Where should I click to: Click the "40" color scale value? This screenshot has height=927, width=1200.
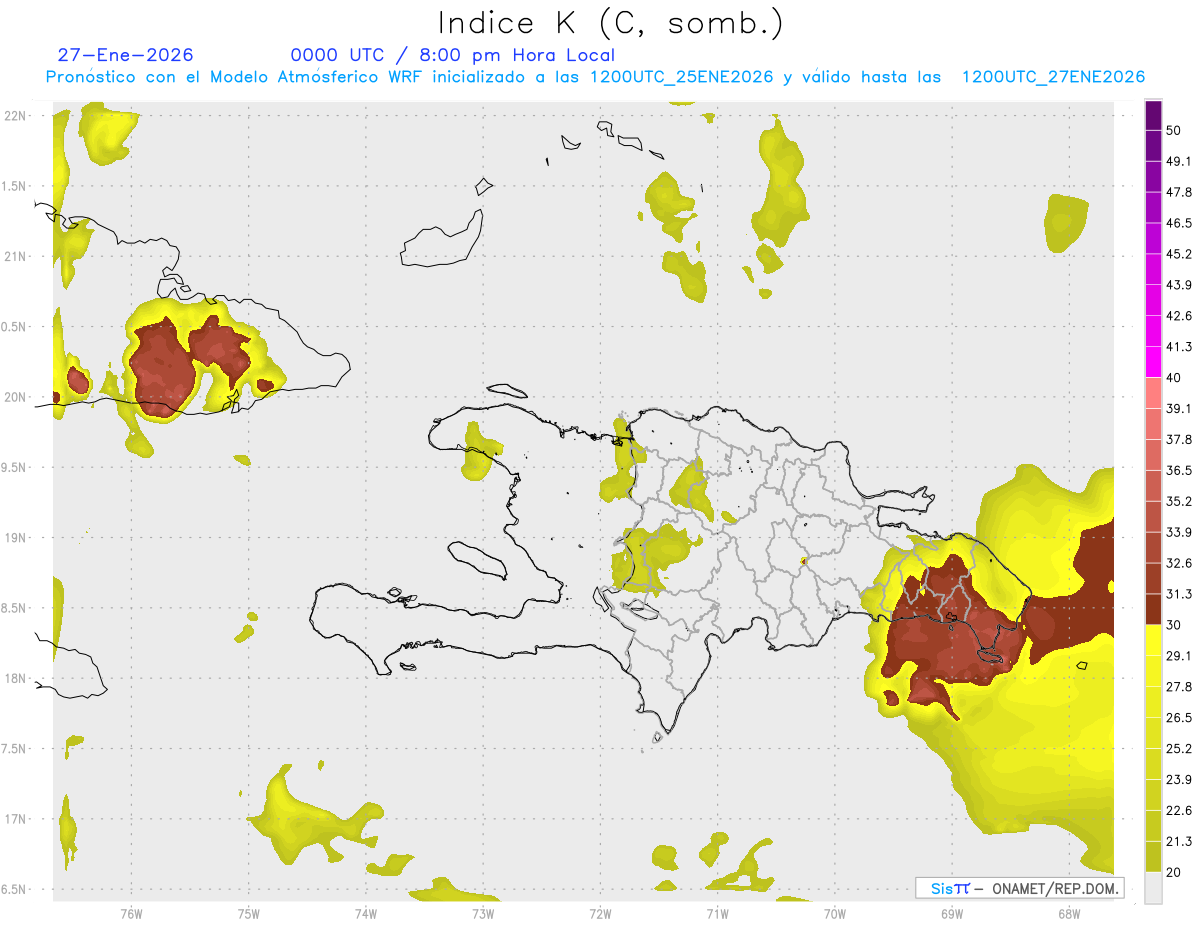click(1174, 378)
